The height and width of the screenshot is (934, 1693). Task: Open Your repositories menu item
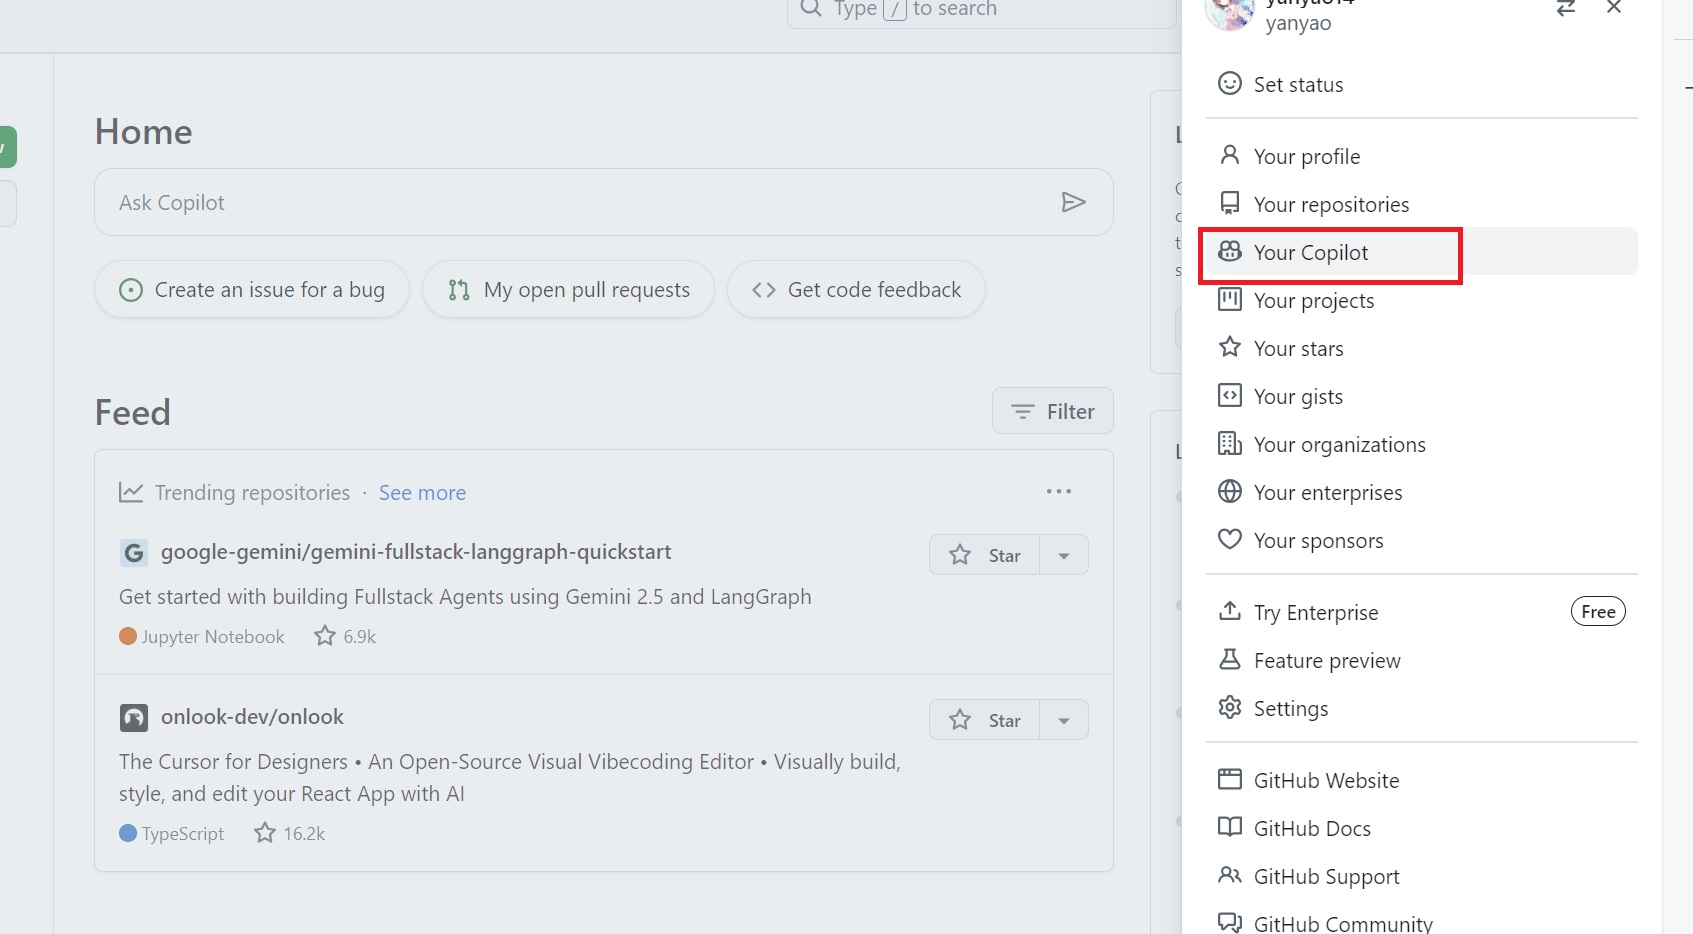(x=1421, y=204)
